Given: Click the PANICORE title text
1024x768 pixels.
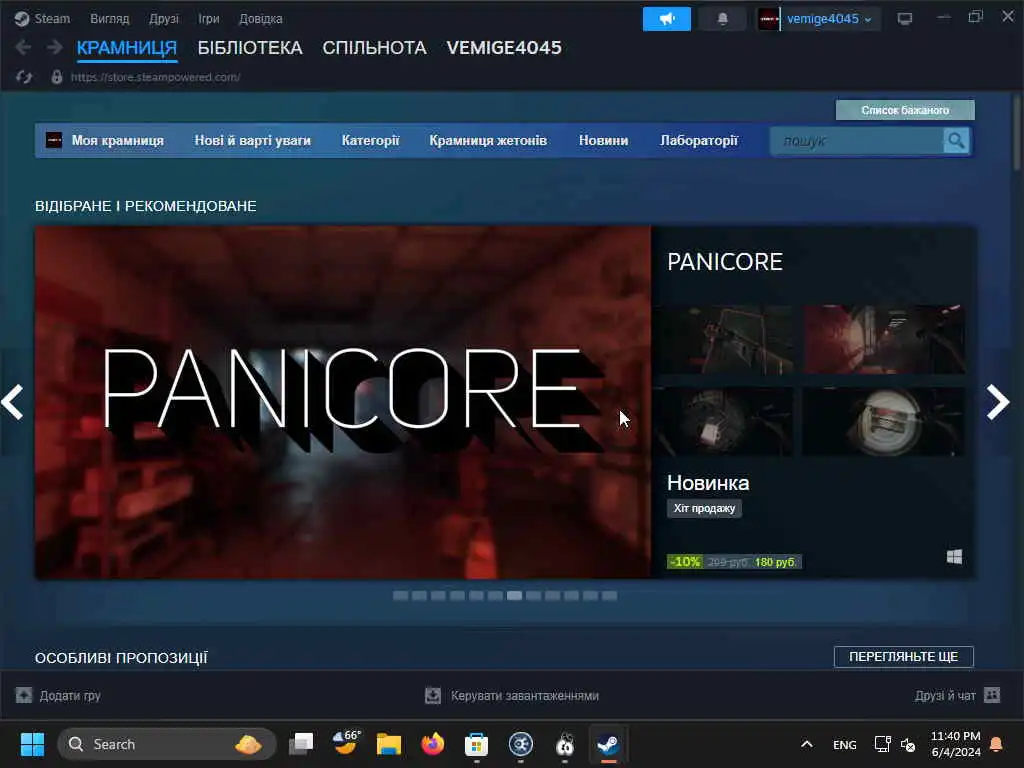Looking at the screenshot, I should click(x=725, y=262).
